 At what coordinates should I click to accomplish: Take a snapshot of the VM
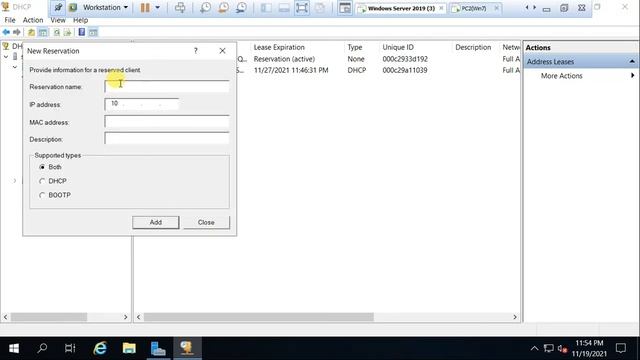click(205, 8)
